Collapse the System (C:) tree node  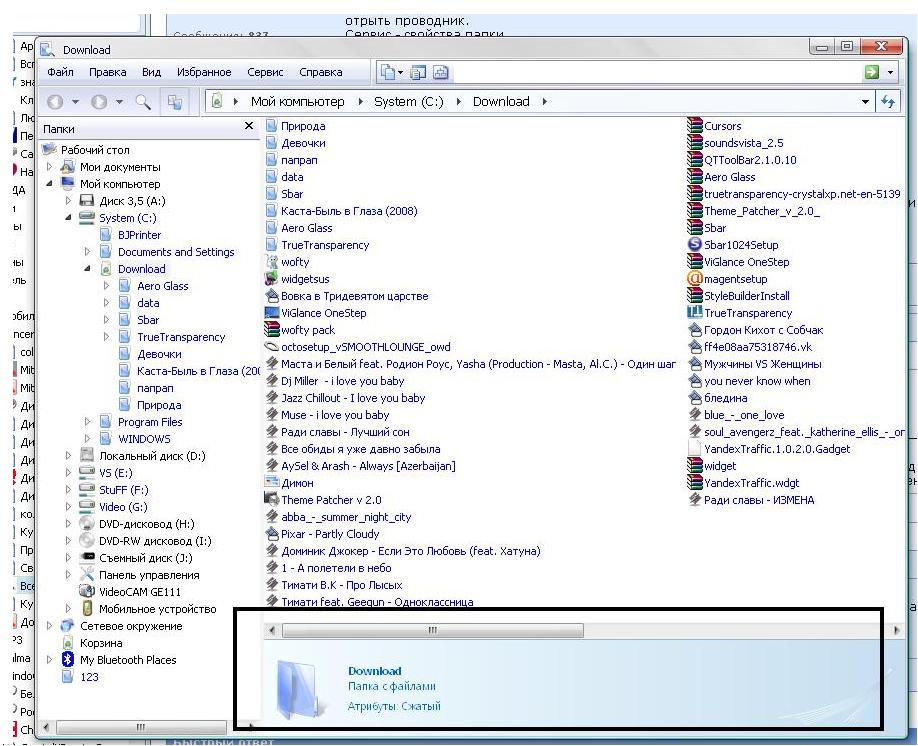(69, 218)
